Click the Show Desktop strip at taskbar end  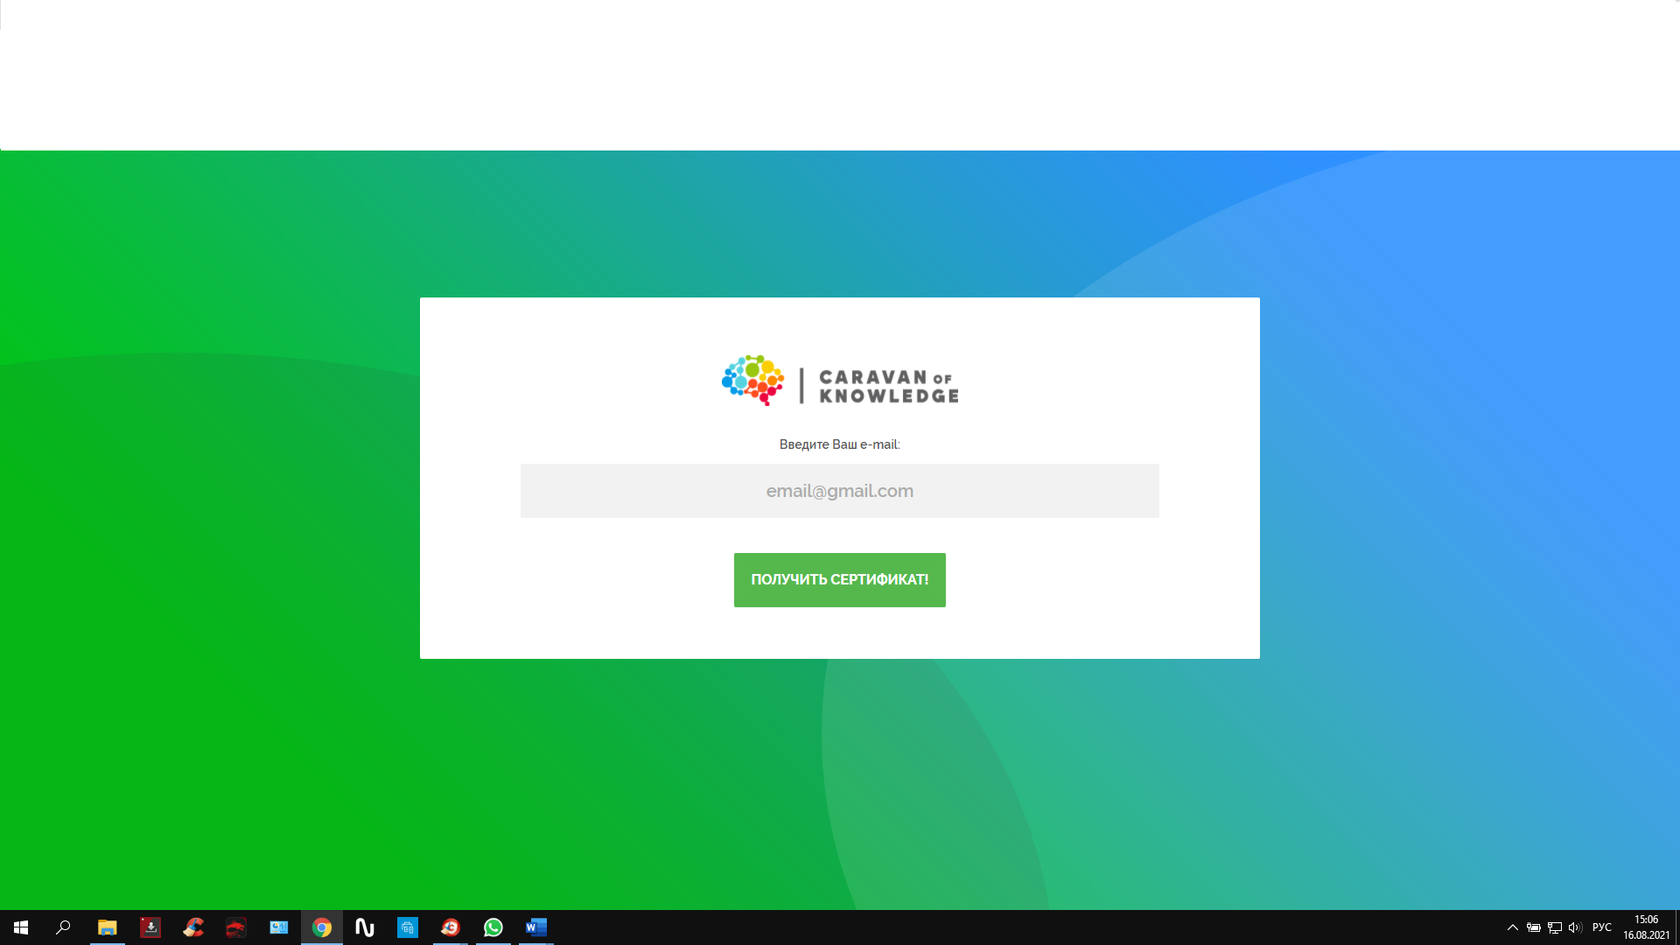(x=1677, y=927)
